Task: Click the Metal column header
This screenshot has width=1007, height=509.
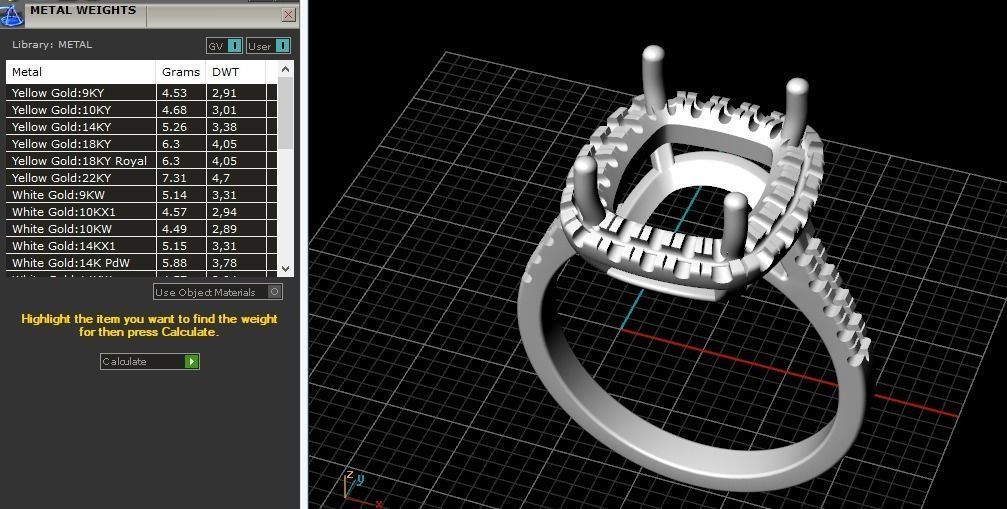Action: (x=81, y=72)
